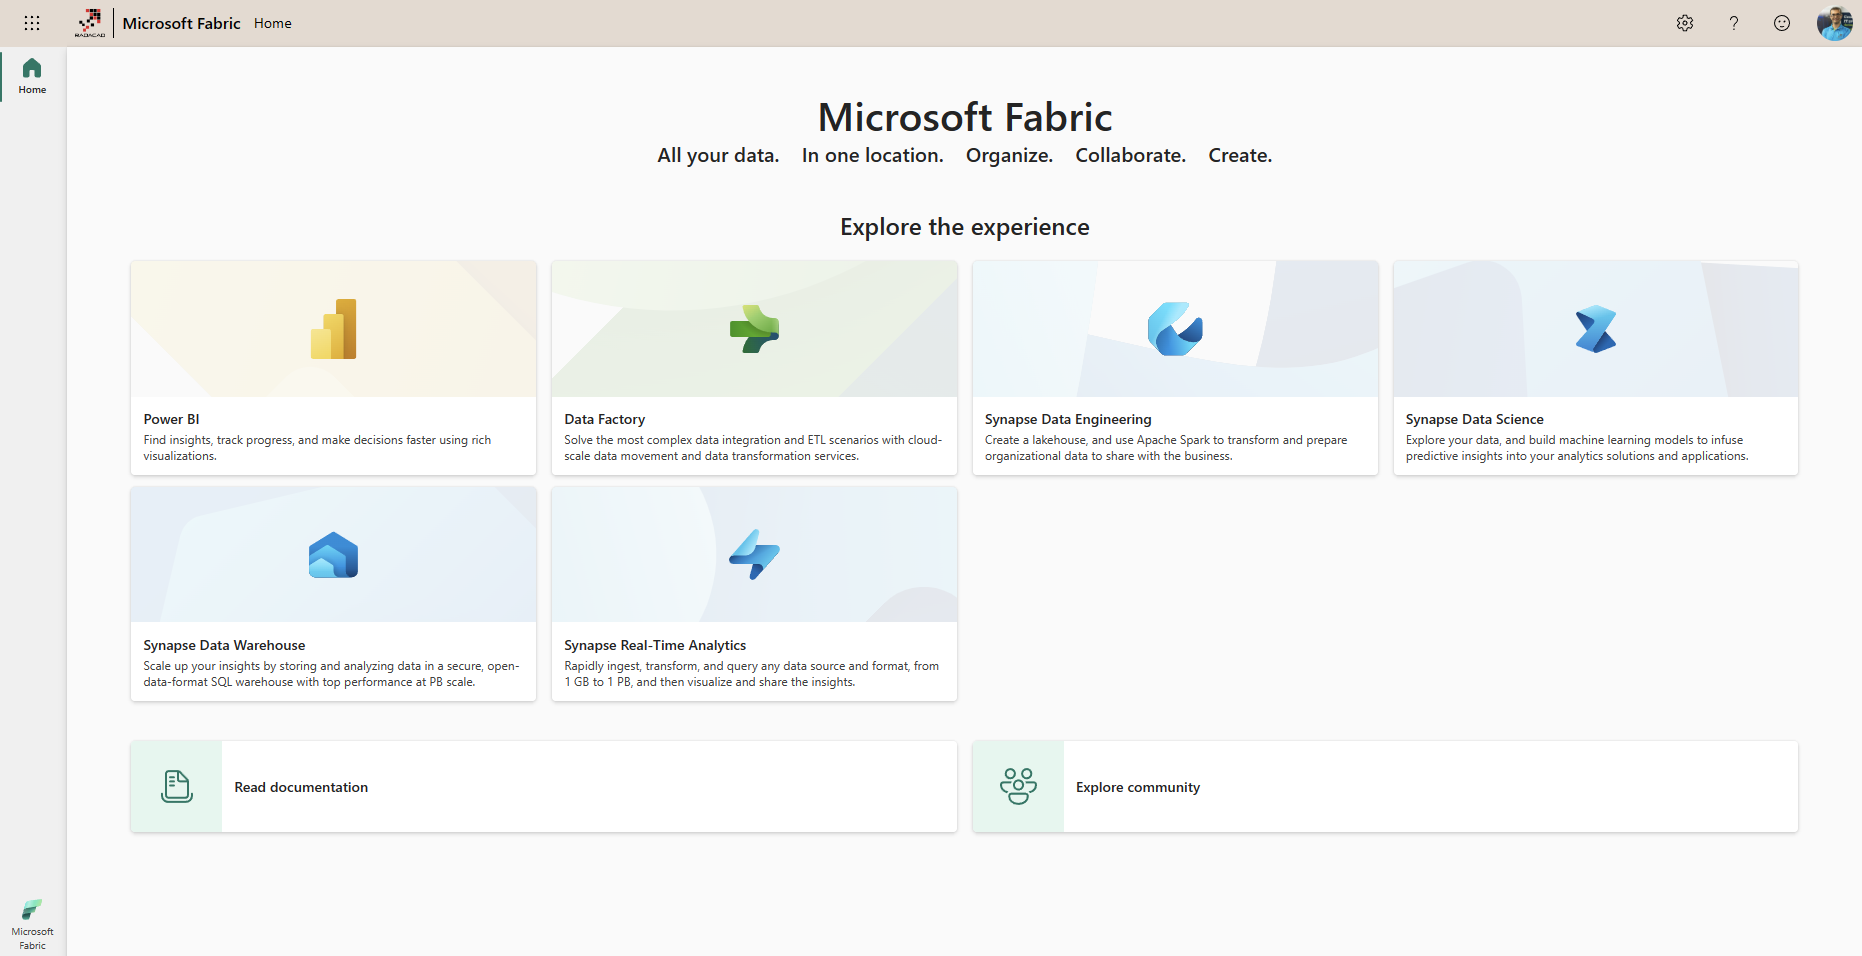Select the Home tab in the top bar
Screen dimensions: 1862x956
(x=272, y=23)
